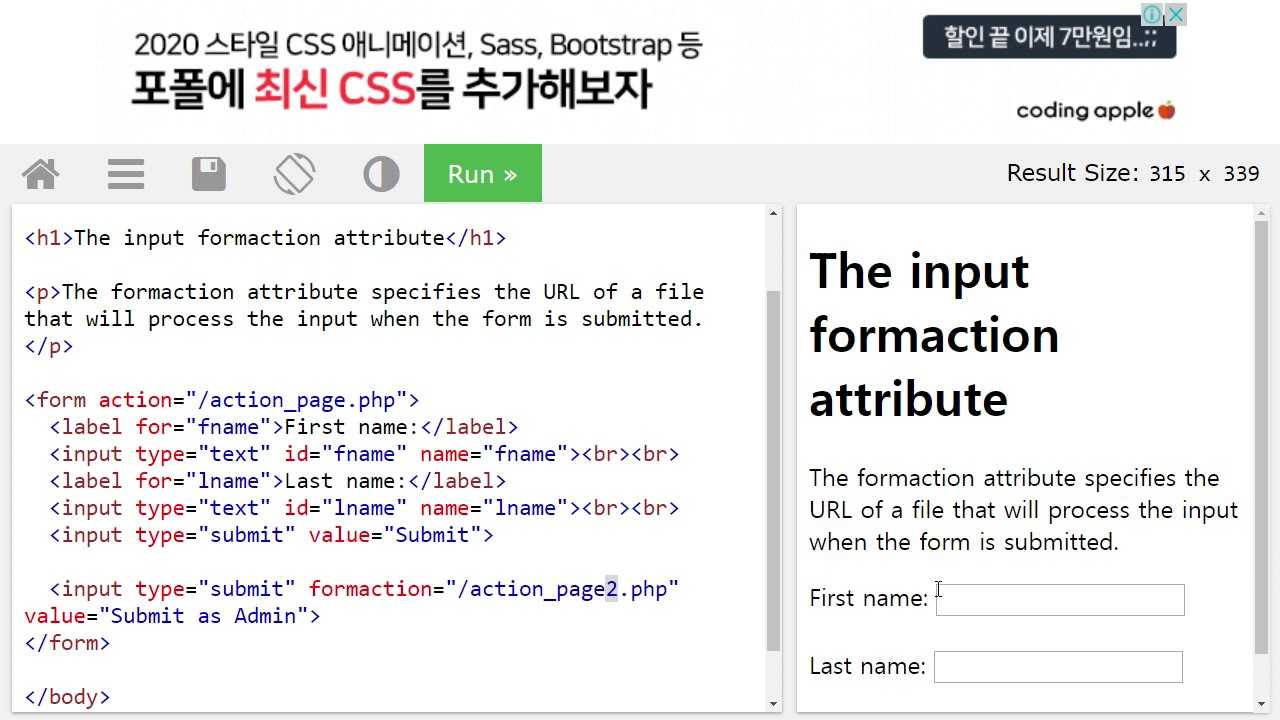Go to the W3Schools home icon
The width and height of the screenshot is (1280, 720).
pyautogui.click(x=41, y=174)
